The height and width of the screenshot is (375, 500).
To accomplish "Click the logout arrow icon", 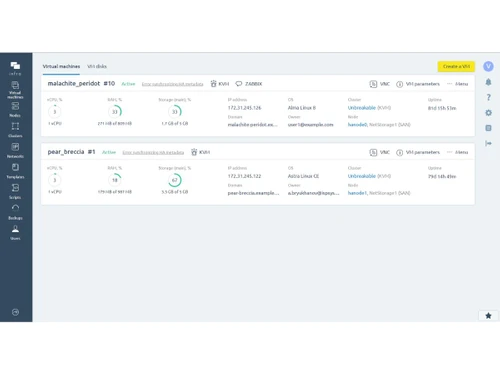I will (x=488, y=143).
